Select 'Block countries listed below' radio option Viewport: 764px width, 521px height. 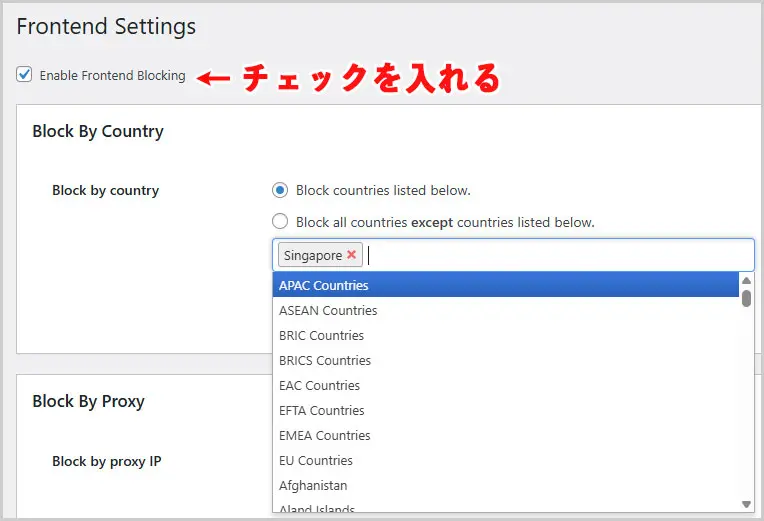[280, 190]
